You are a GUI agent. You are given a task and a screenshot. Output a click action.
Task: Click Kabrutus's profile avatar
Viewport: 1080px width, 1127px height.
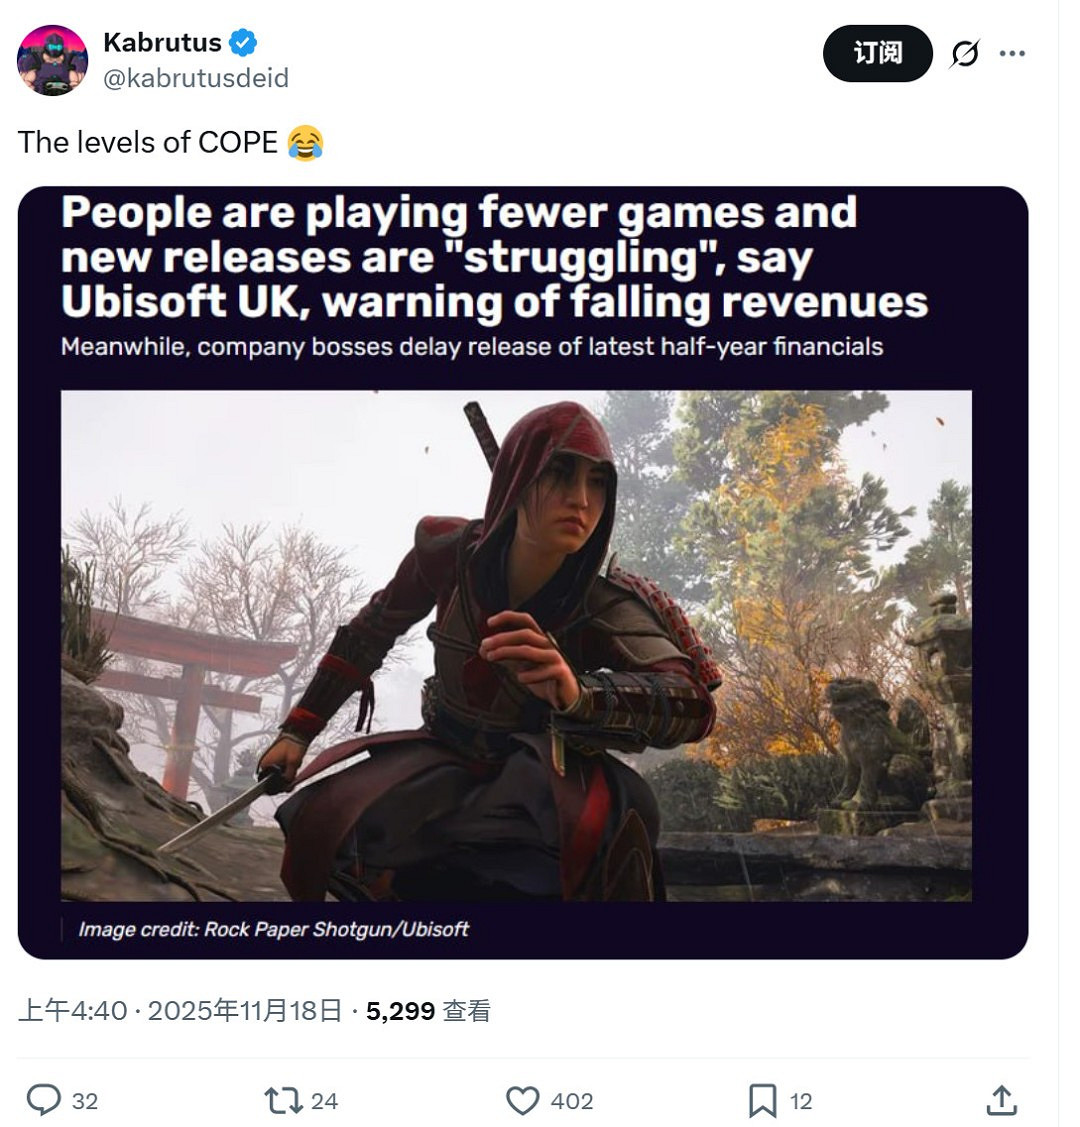55,60
